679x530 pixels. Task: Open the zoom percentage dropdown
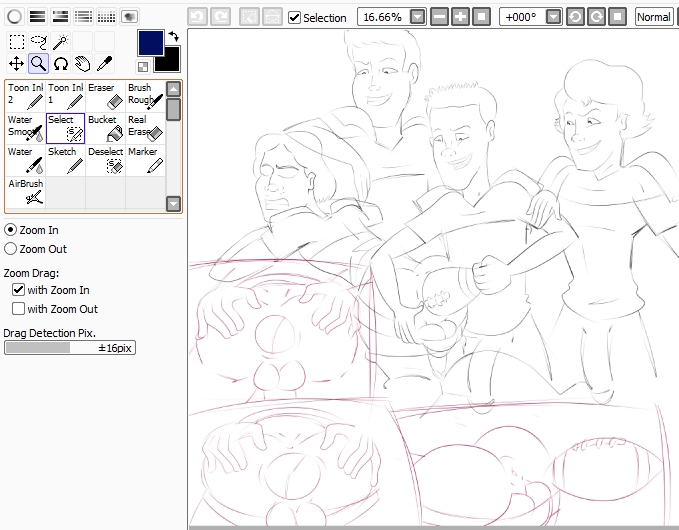(x=417, y=17)
